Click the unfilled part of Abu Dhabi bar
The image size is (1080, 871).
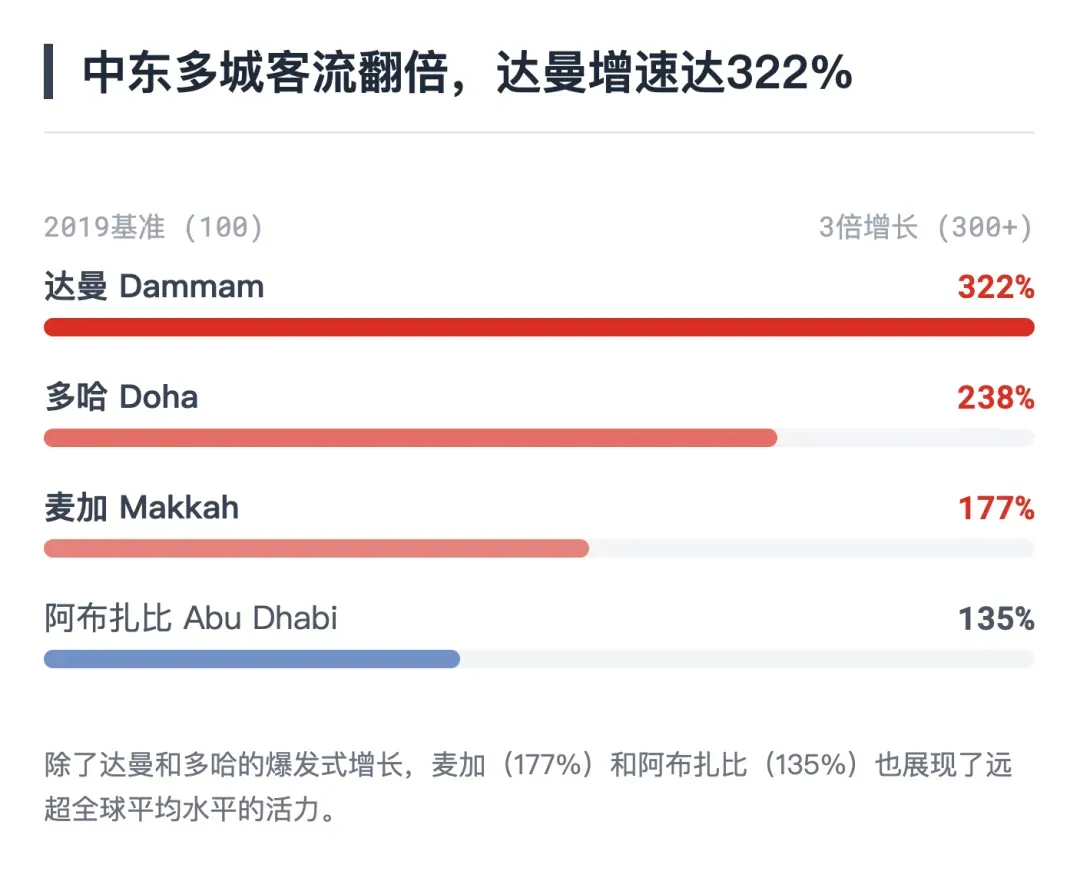[747, 659]
